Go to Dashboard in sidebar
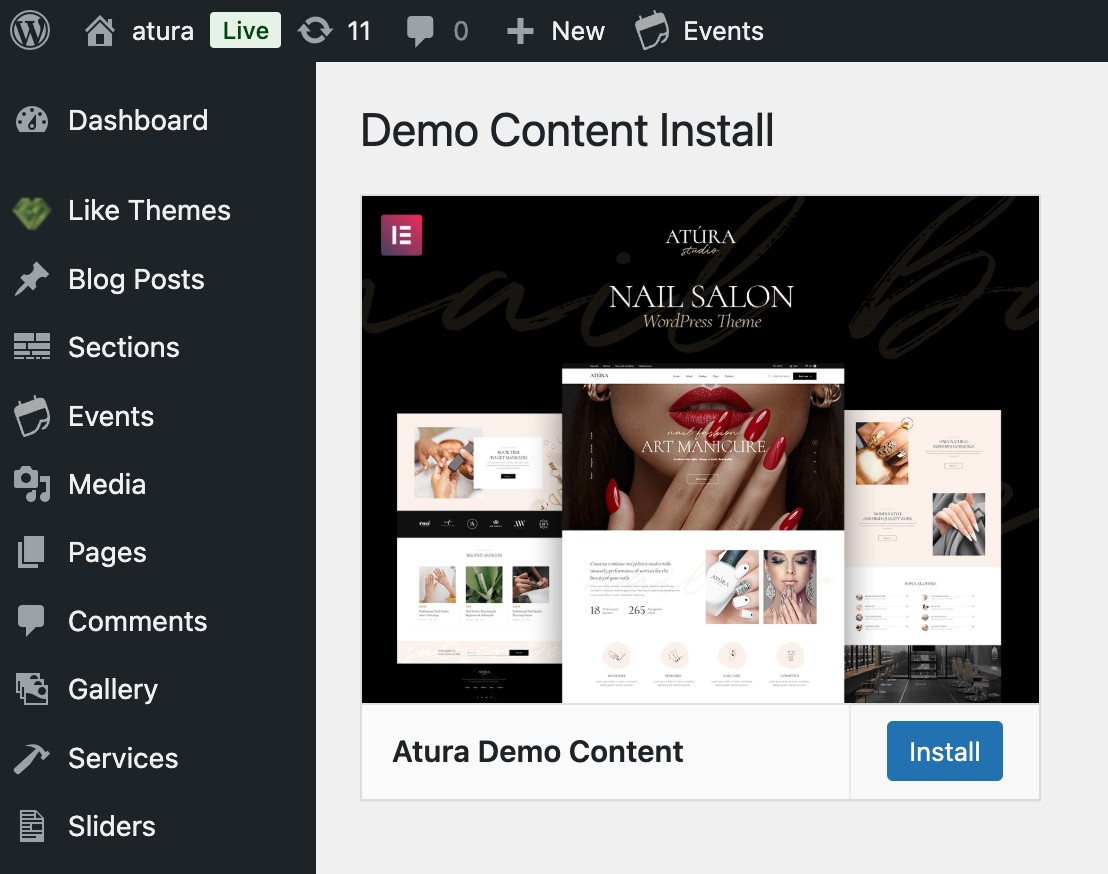The height and width of the screenshot is (874, 1108). [x=138, y=120]
